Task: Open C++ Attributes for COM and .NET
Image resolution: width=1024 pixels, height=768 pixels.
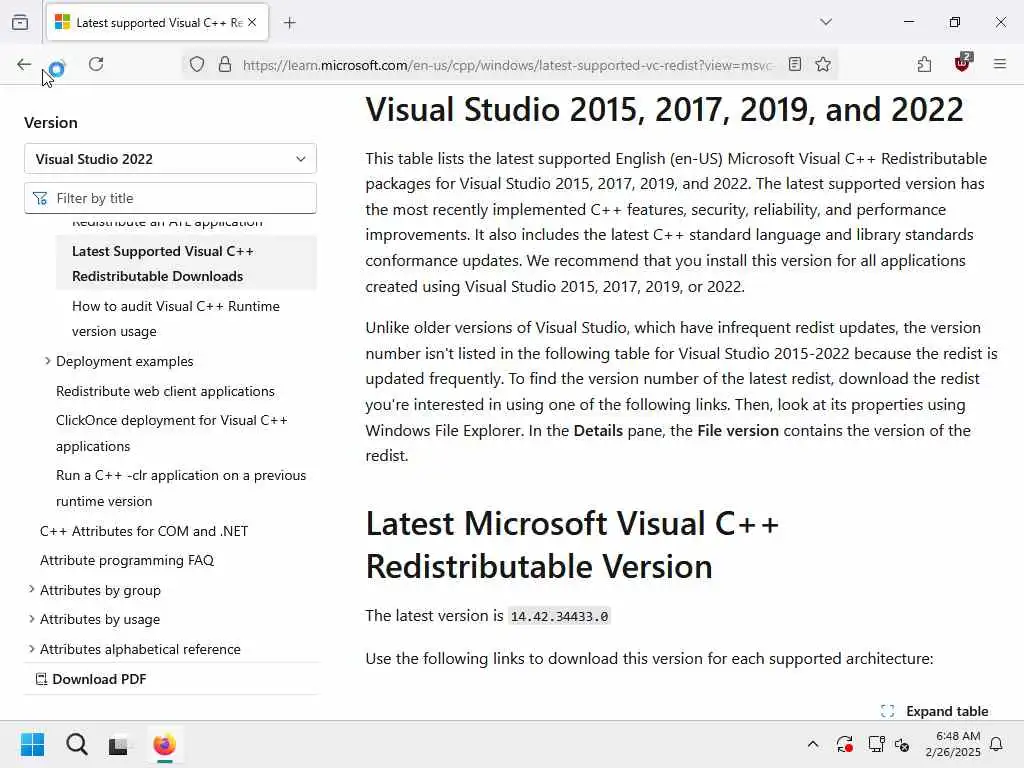Action: coord(144,531)
